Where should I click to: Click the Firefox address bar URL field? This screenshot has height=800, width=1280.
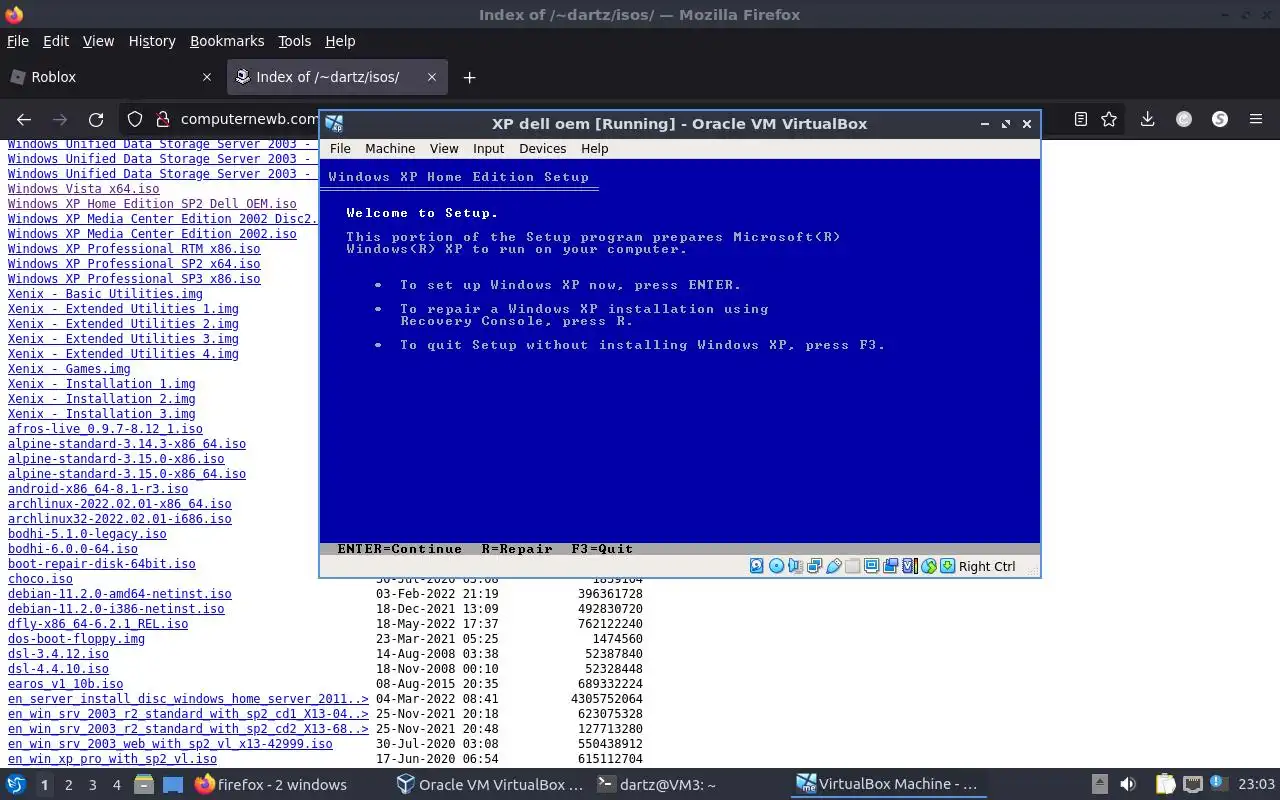pyautogui.click(x=250, y=119)
